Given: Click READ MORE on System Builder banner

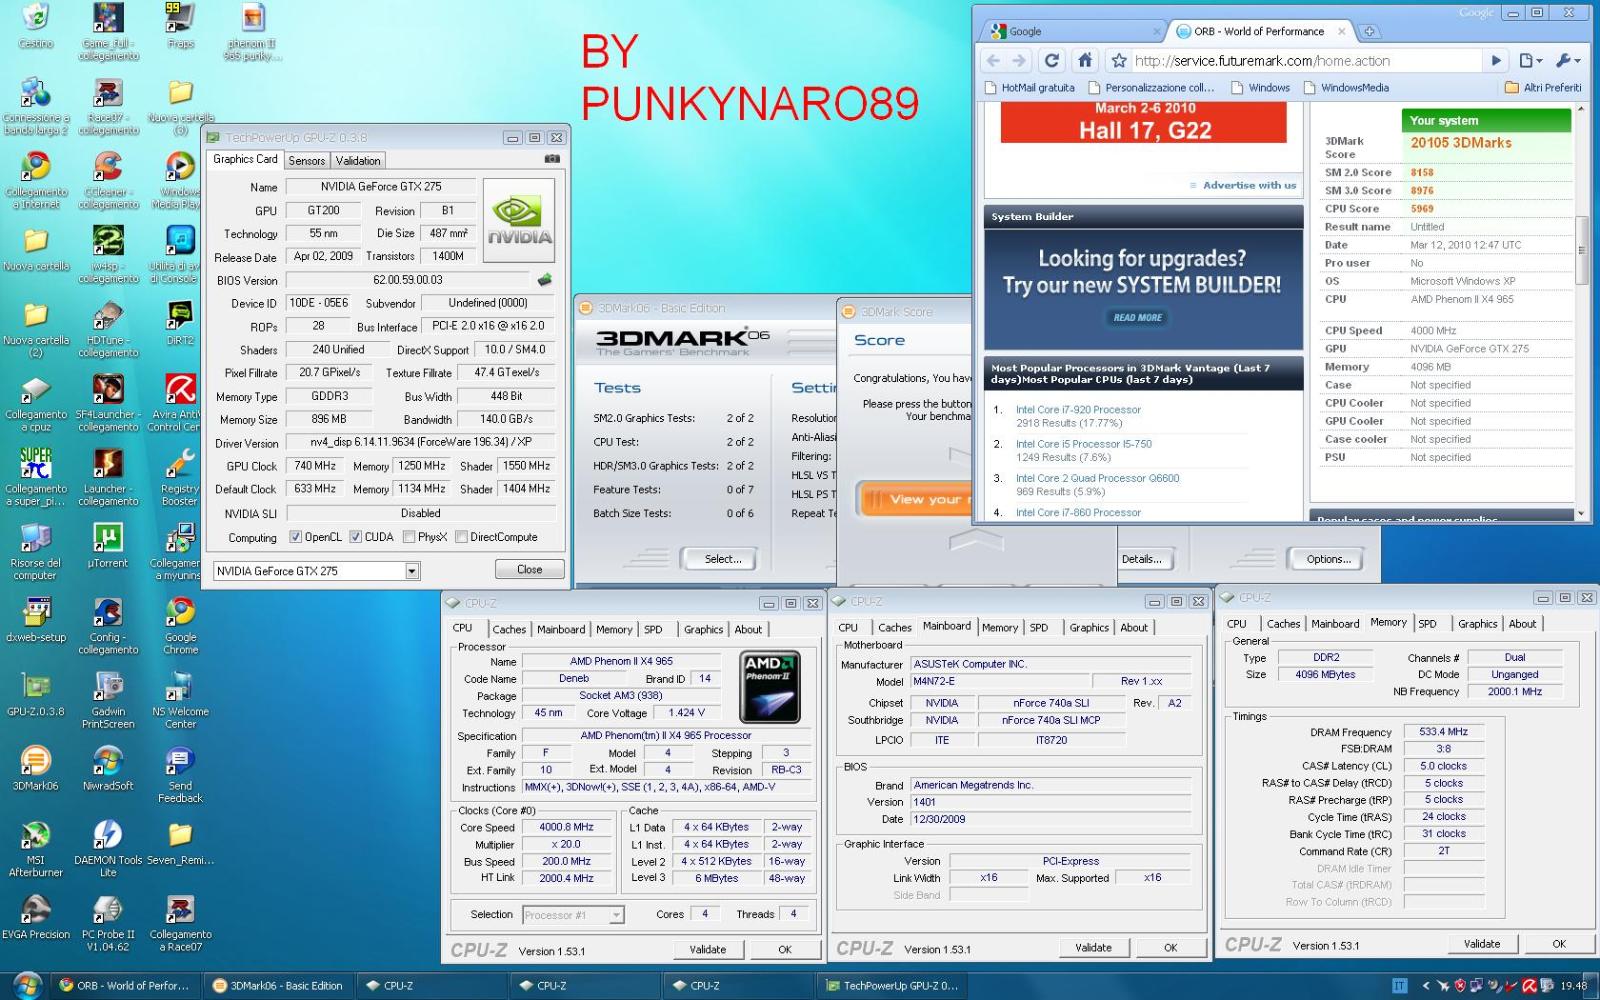Looking at the screenshot, I should point(1137,317).
